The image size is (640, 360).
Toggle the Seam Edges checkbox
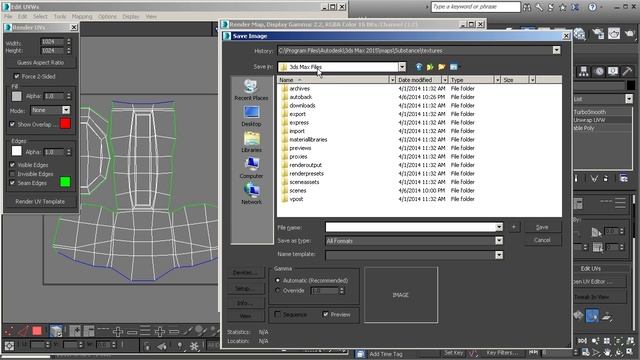(12, 183)
